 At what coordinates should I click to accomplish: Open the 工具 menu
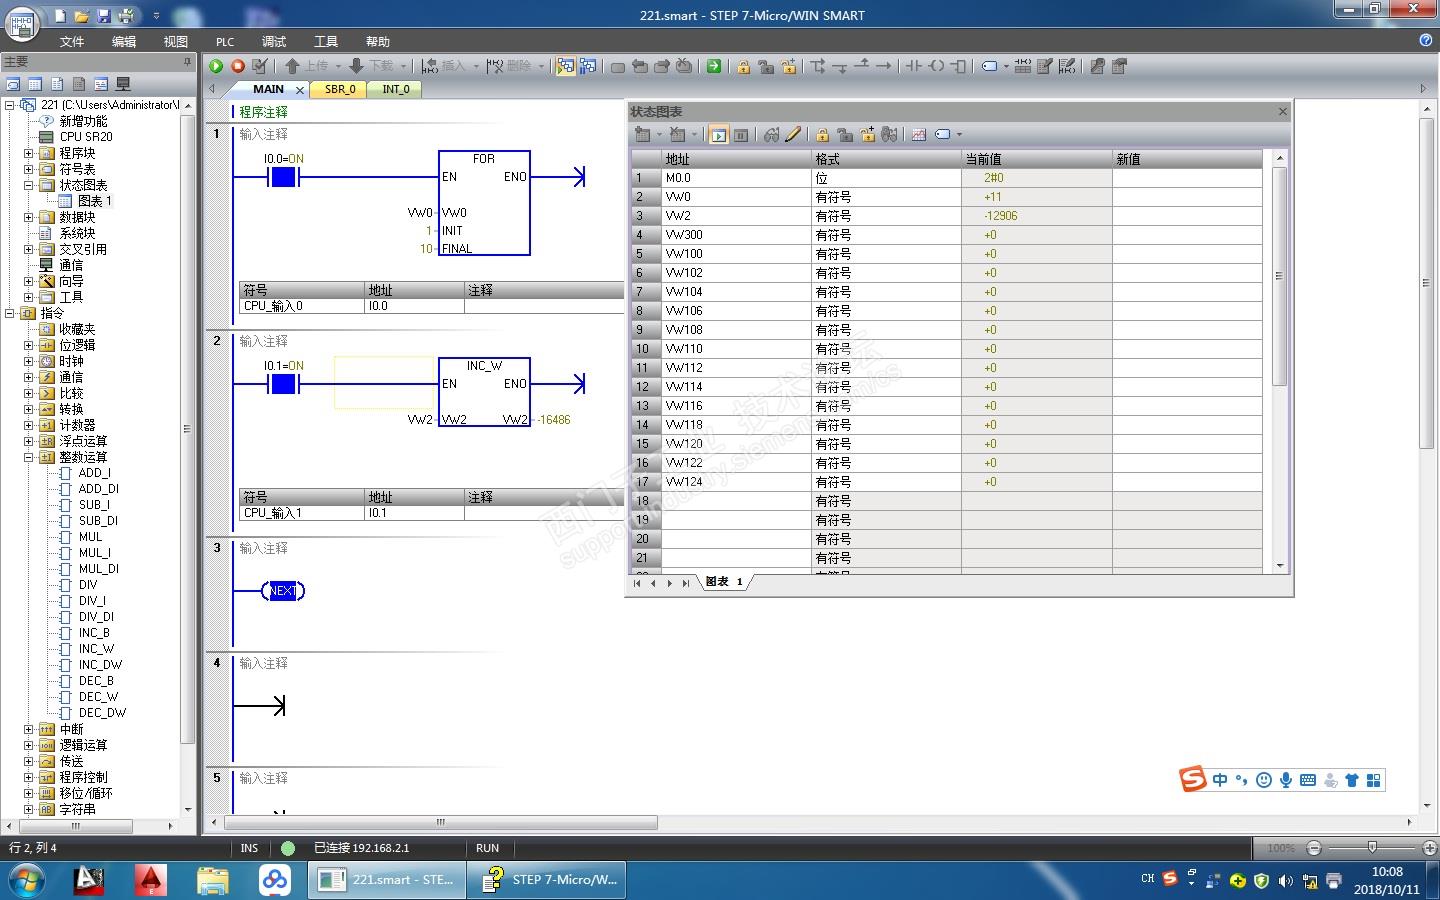pyautogui.click(x=326, y=42)
